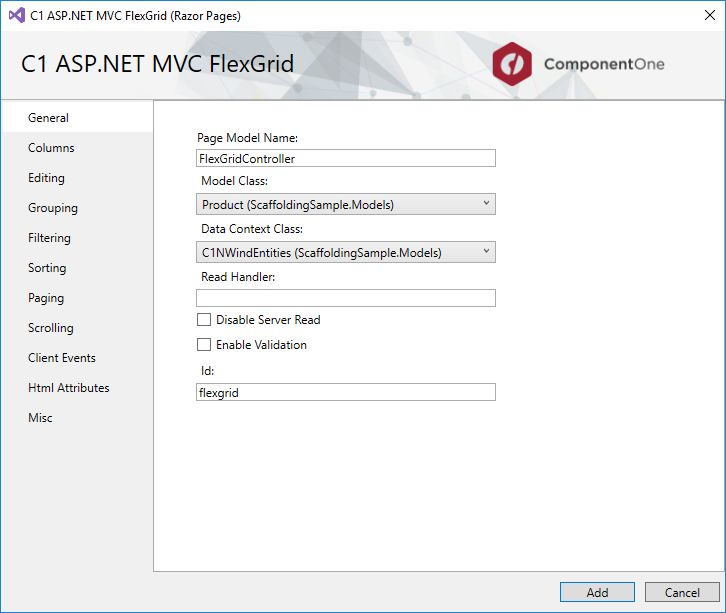Click the ComponentOne hexagon logo
Viewport: 726px width, 613px height.
[x=512, y=64]
